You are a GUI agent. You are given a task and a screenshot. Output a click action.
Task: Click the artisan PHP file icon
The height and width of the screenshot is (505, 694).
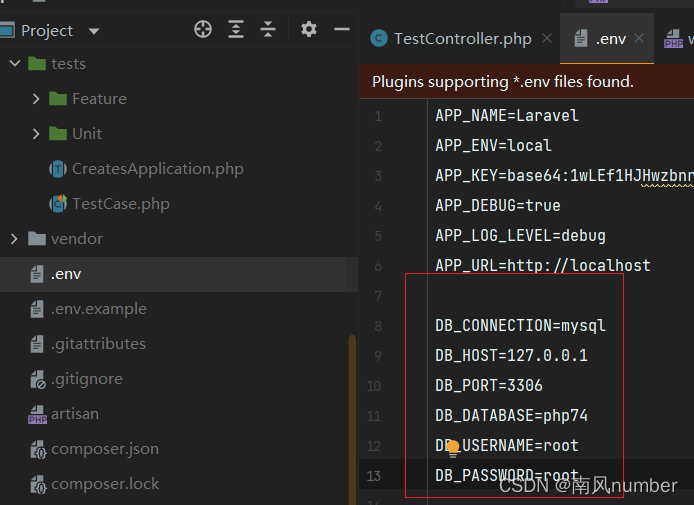pyautogui.click(x=38, y=415)
